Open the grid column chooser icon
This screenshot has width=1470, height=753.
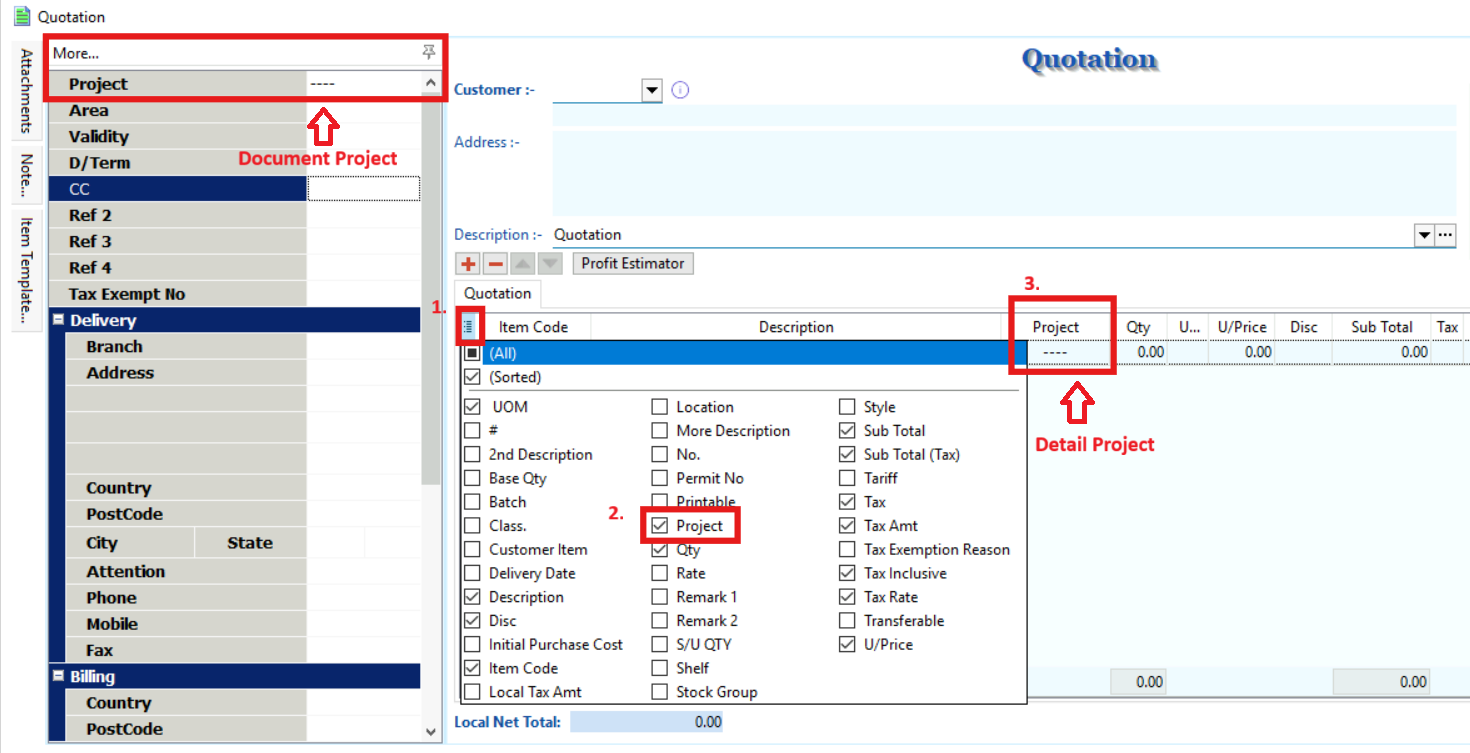click(469, 327)
